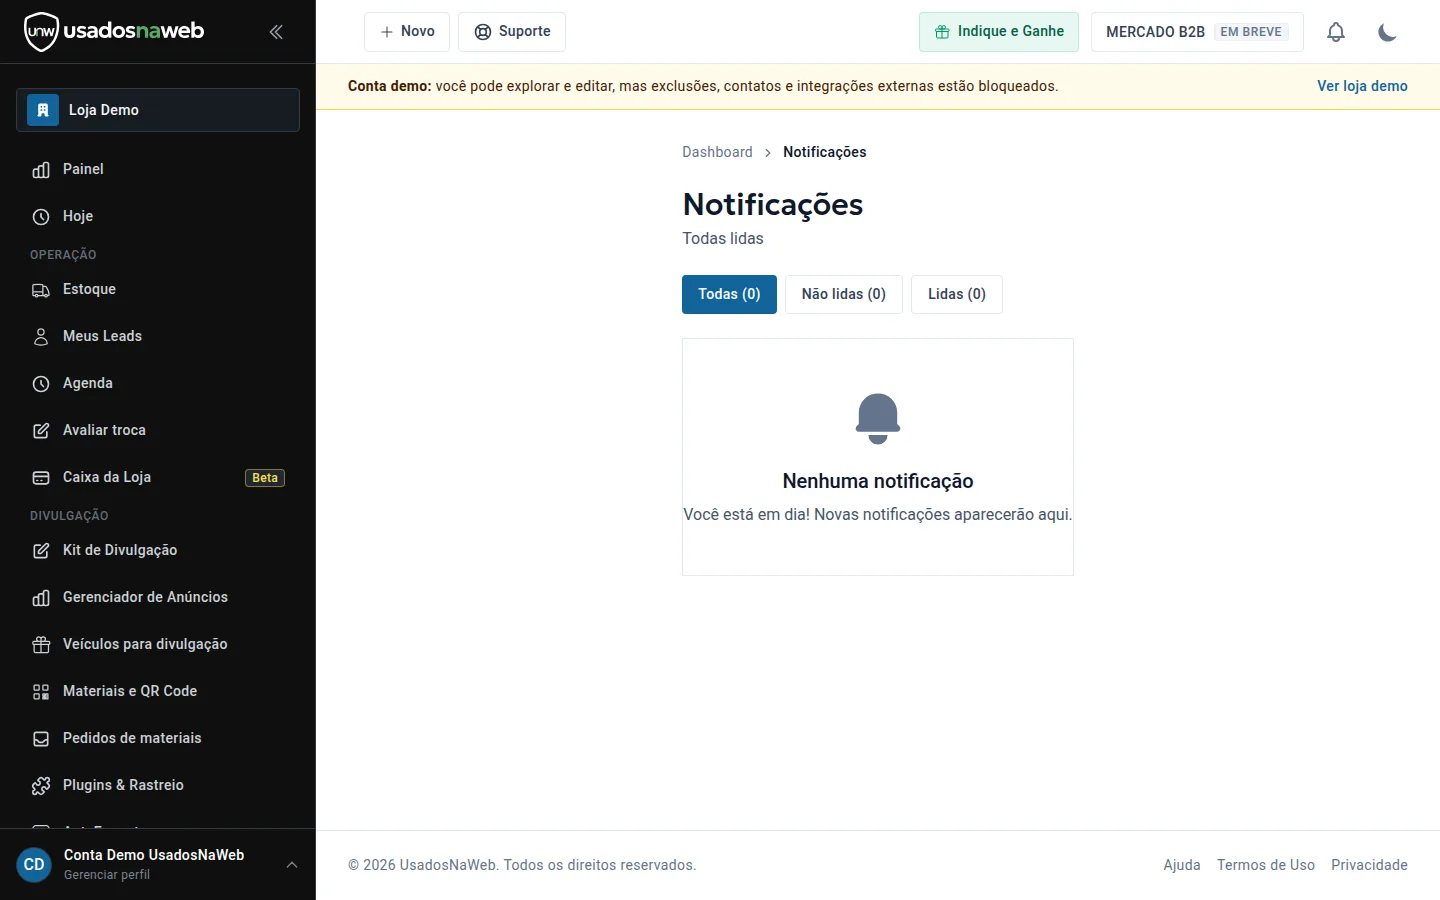This screenshot has width=1440, height=900.
Task: Open the Termos de Uso link
Action: pos(1266,865)
